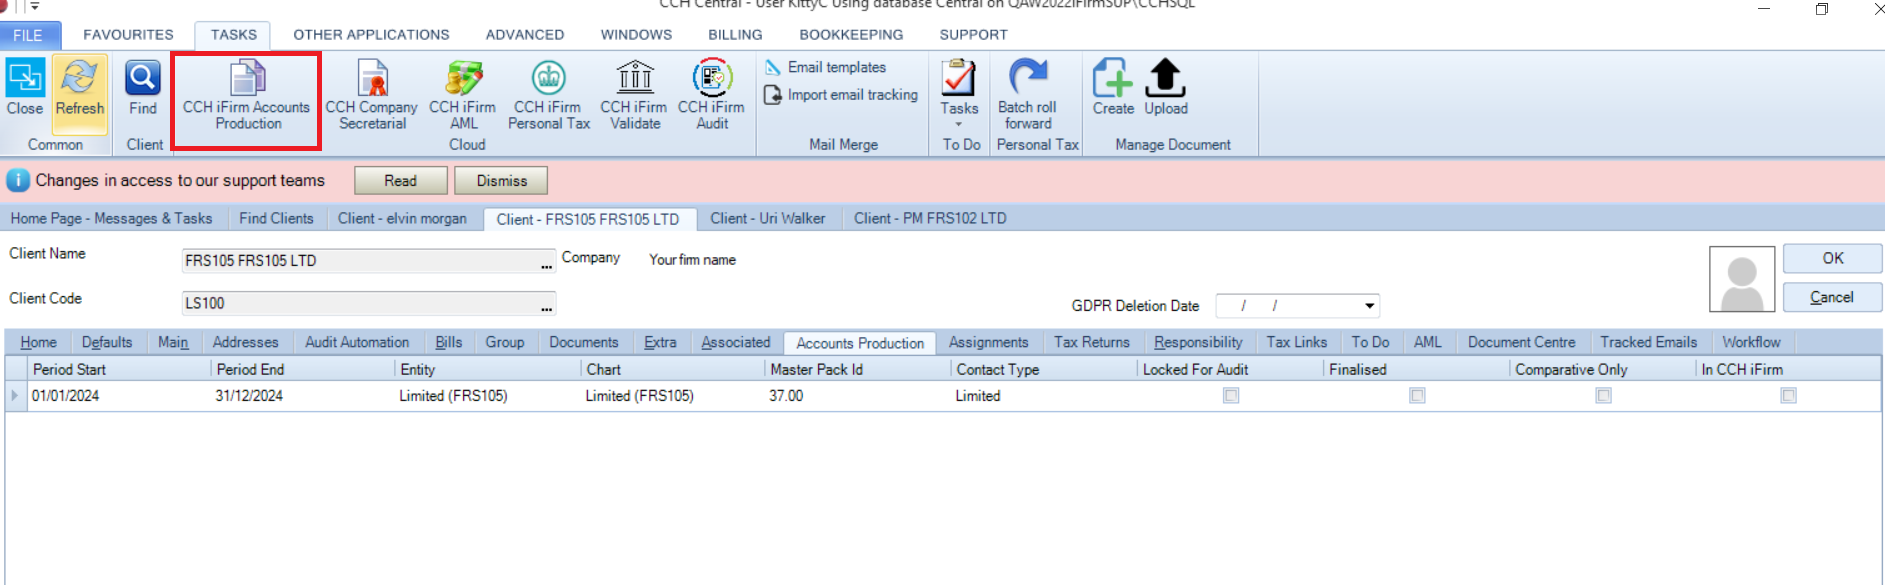Image resolution: width=1885 pixels, height=585 pixels.
Task: Tick Finalised checkbox for 2024 period
Action: tap(1417, 396)
